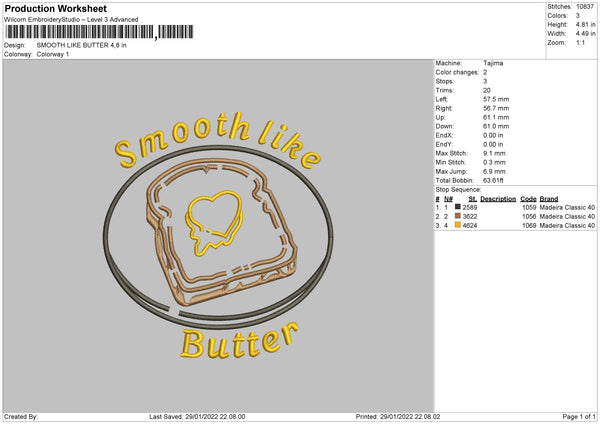Click the dark brown color swatch for stop 1
Image resolution: width=600 pixels, height=424 pixels.
pyautogui.click(x=457, y=207)
